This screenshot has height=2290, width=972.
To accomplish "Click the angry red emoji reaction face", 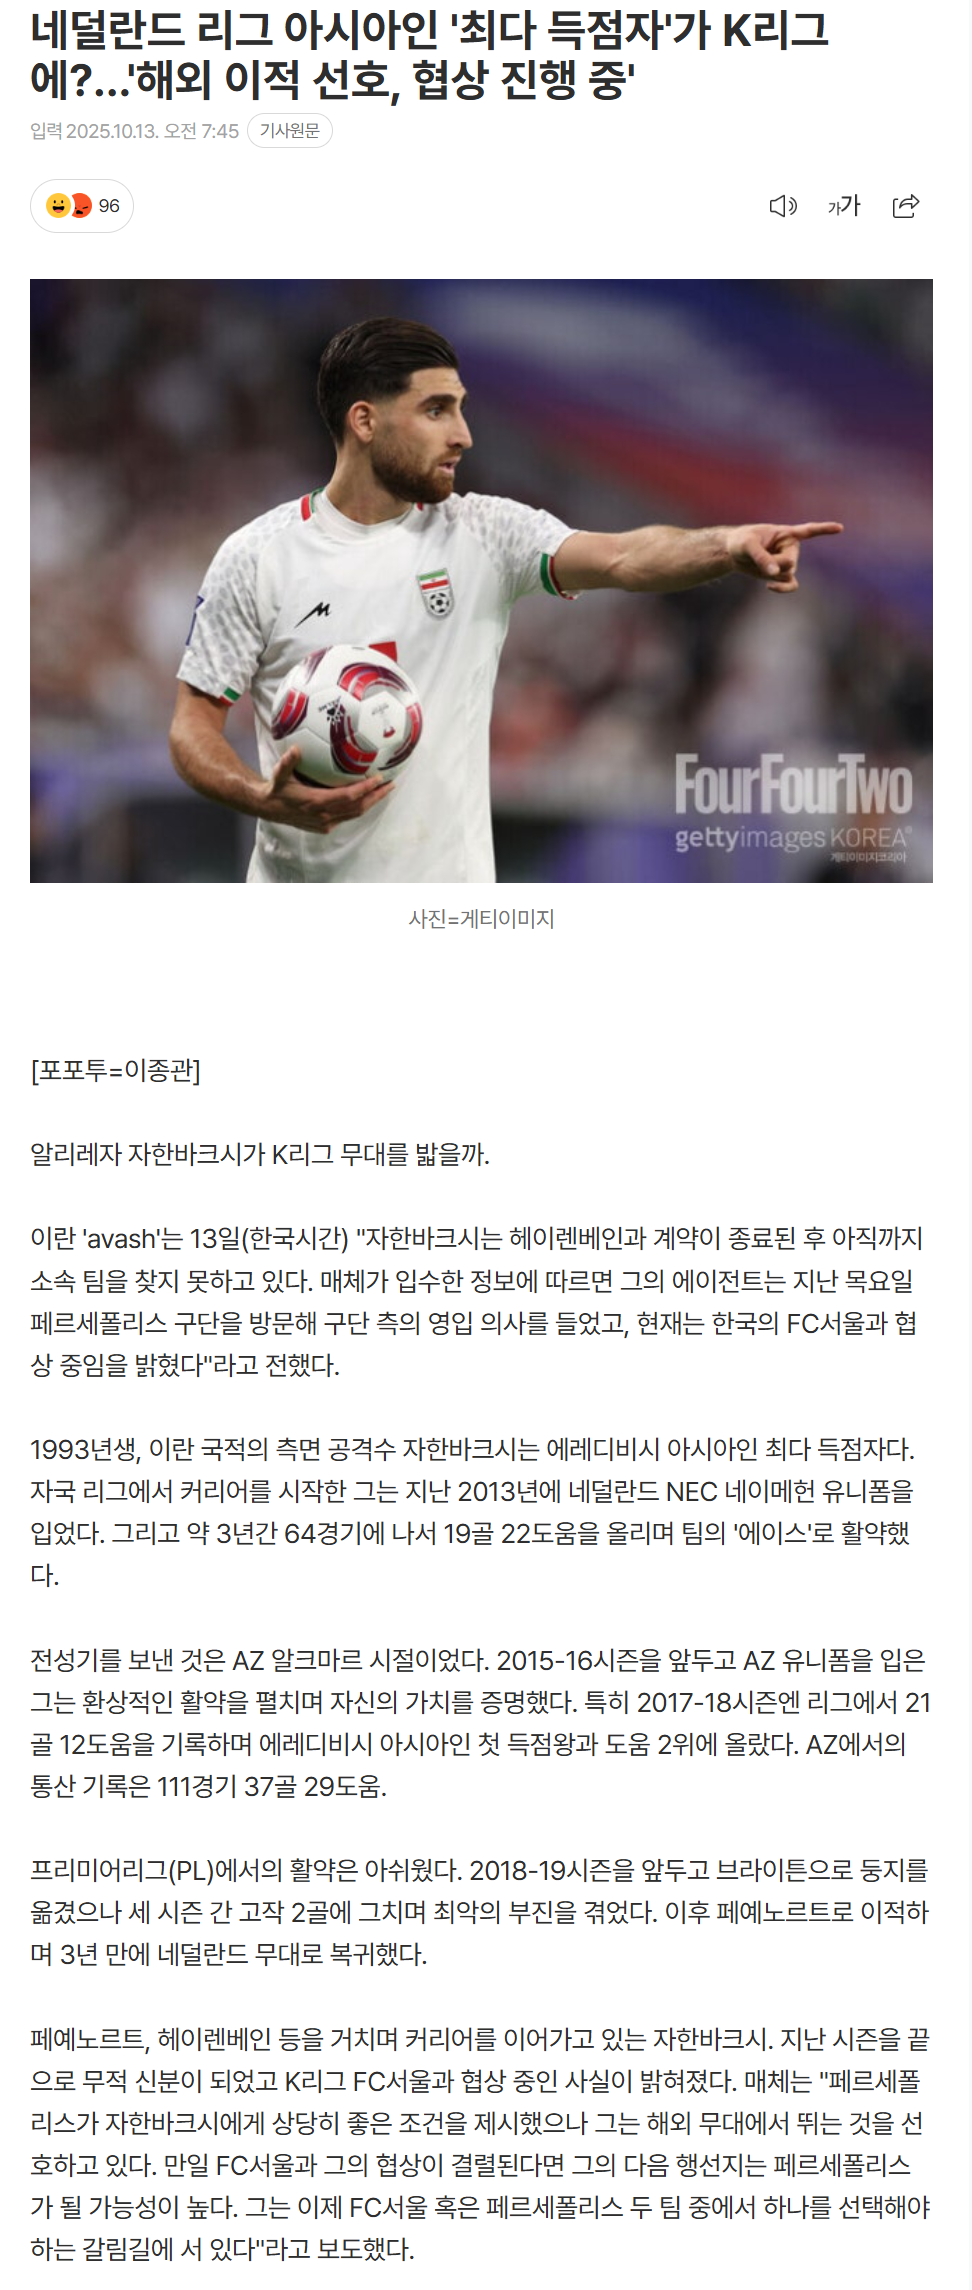I will [x=81, y=205].
